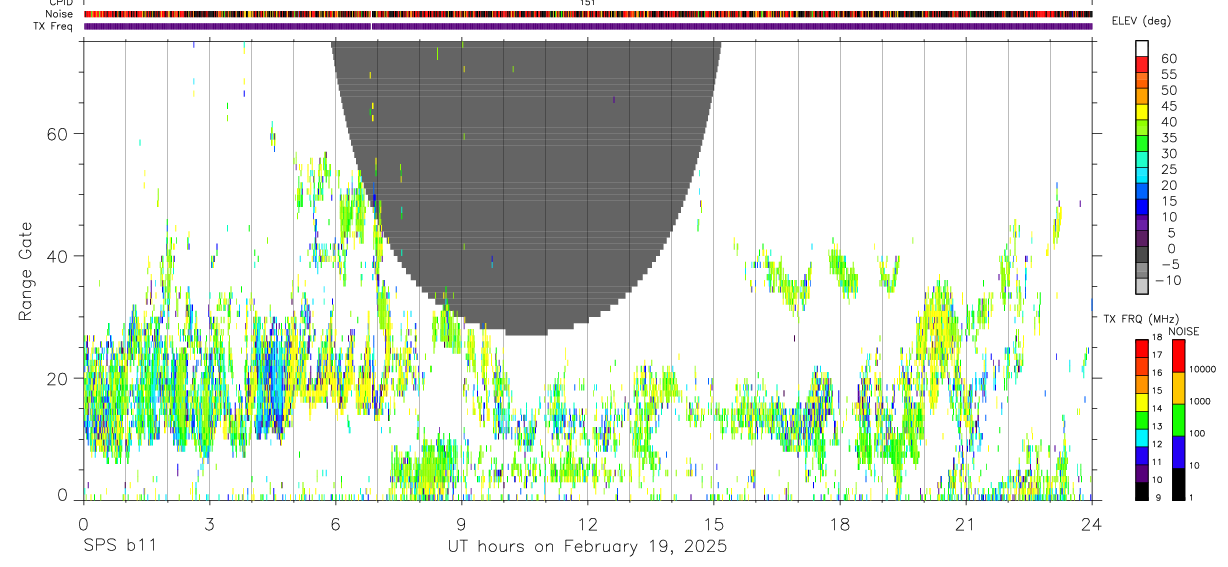Click the cyan segment of ELEV color bar
Viewport: 1228px width, 567px height.
[x=1142, y=176]
